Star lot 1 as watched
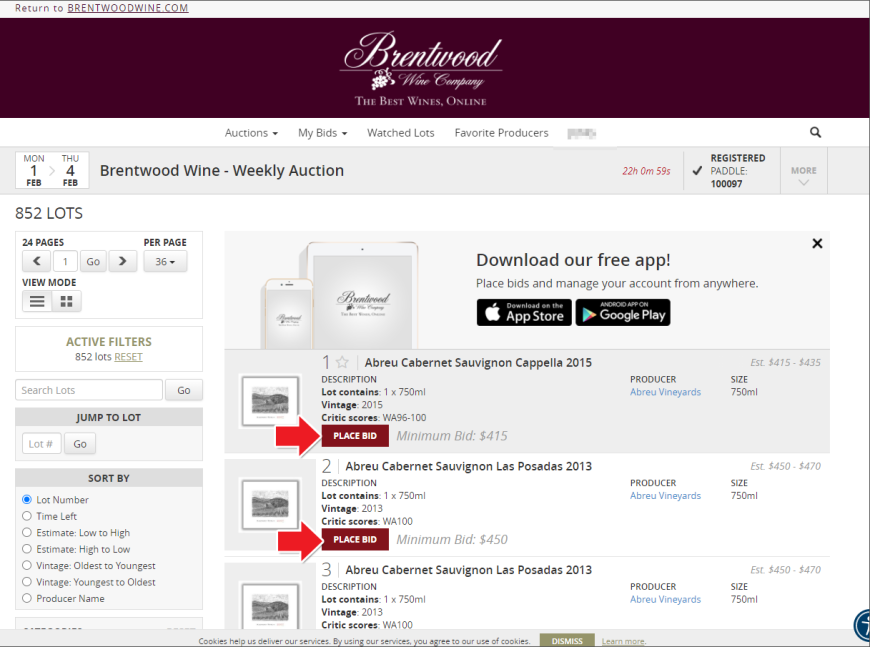 tap(342, 362)
